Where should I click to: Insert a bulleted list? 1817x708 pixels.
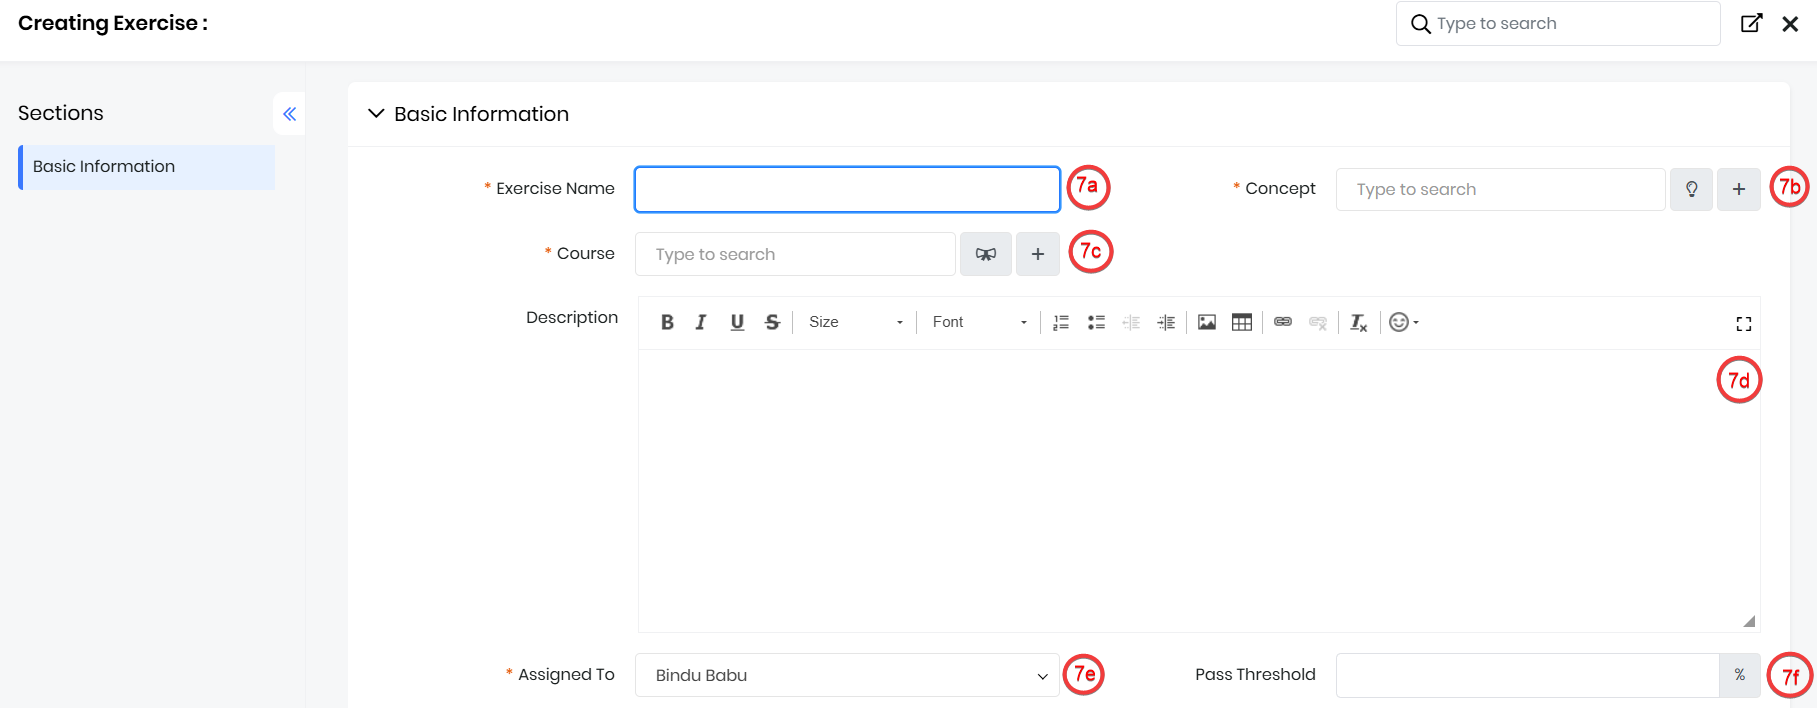[1096, 322]
